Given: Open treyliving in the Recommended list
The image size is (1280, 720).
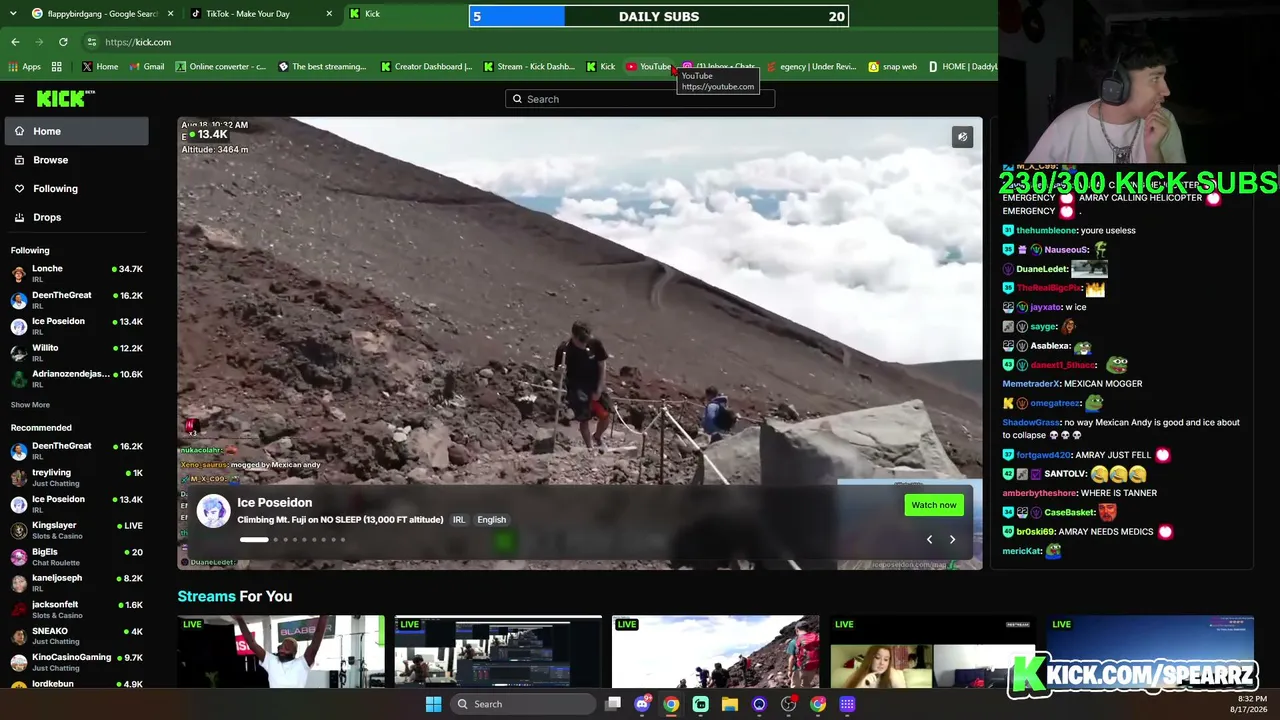Looking at the screenshot, I should click(x=76, y=478).
